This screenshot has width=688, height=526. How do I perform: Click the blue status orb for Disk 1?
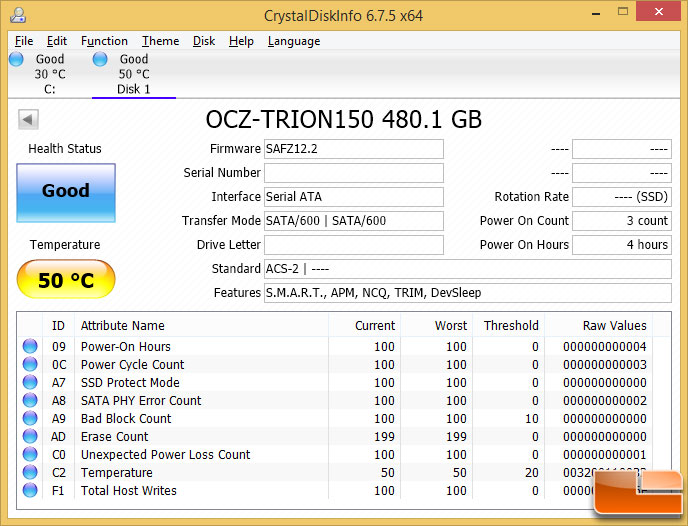[x=100, y=59]
